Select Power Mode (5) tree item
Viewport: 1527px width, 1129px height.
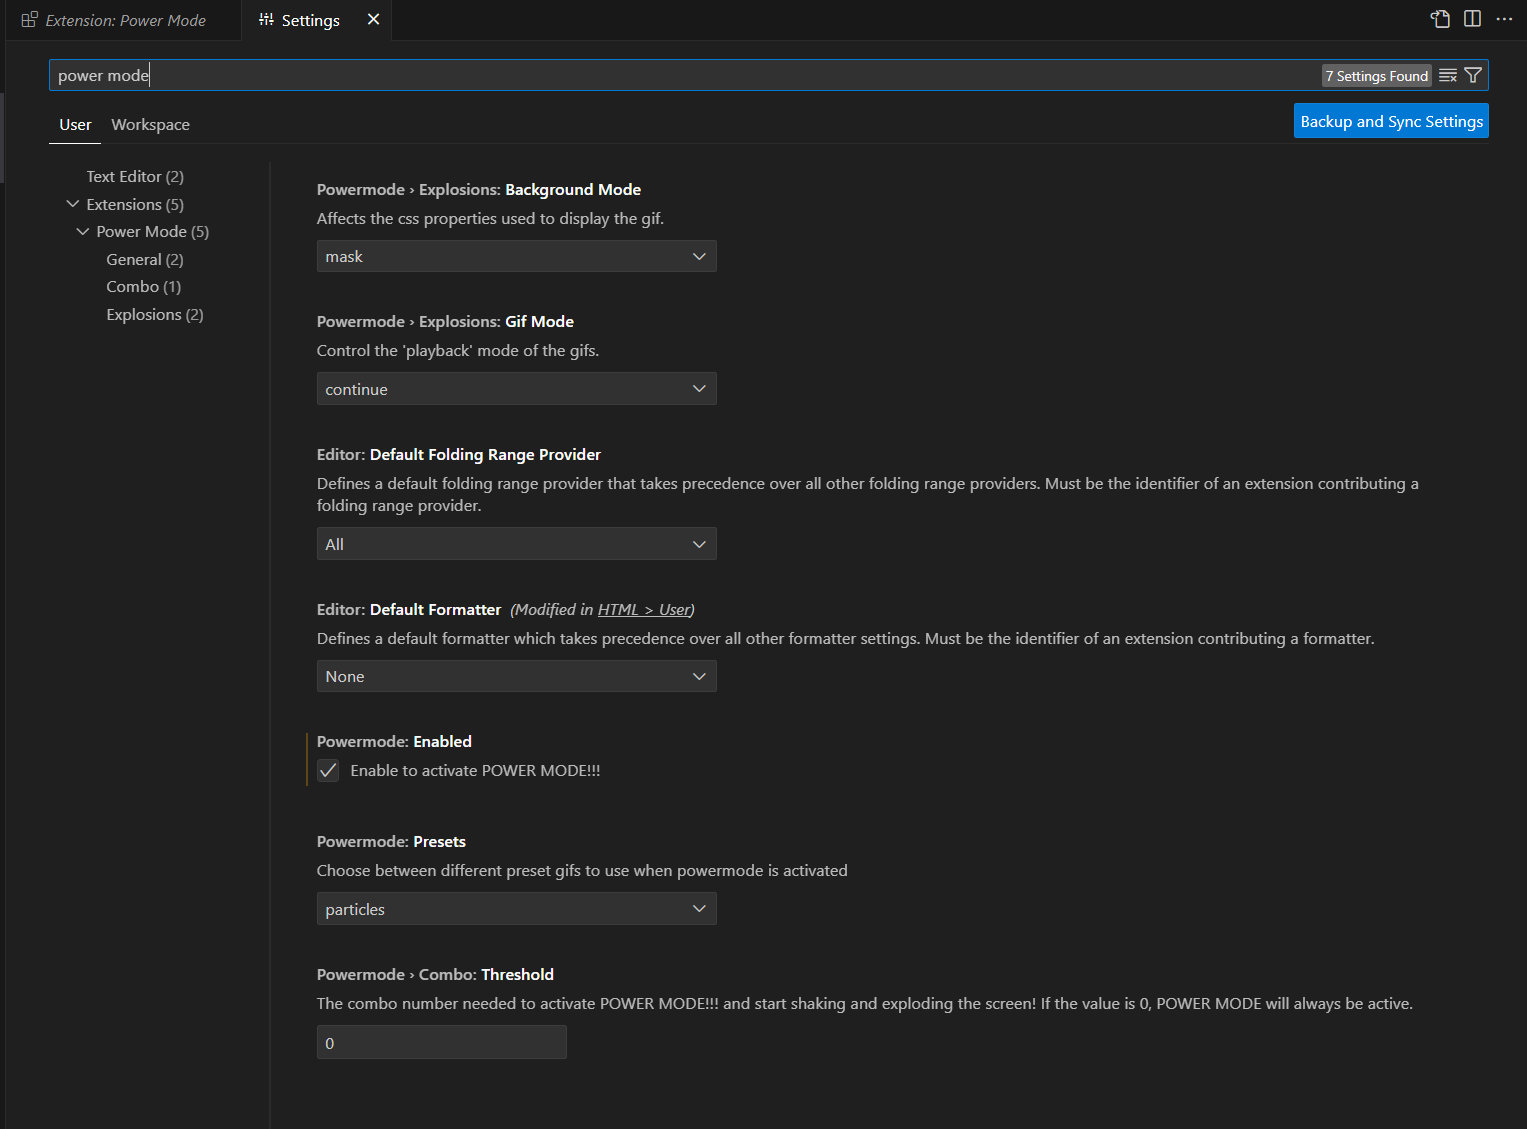point(153,232)
